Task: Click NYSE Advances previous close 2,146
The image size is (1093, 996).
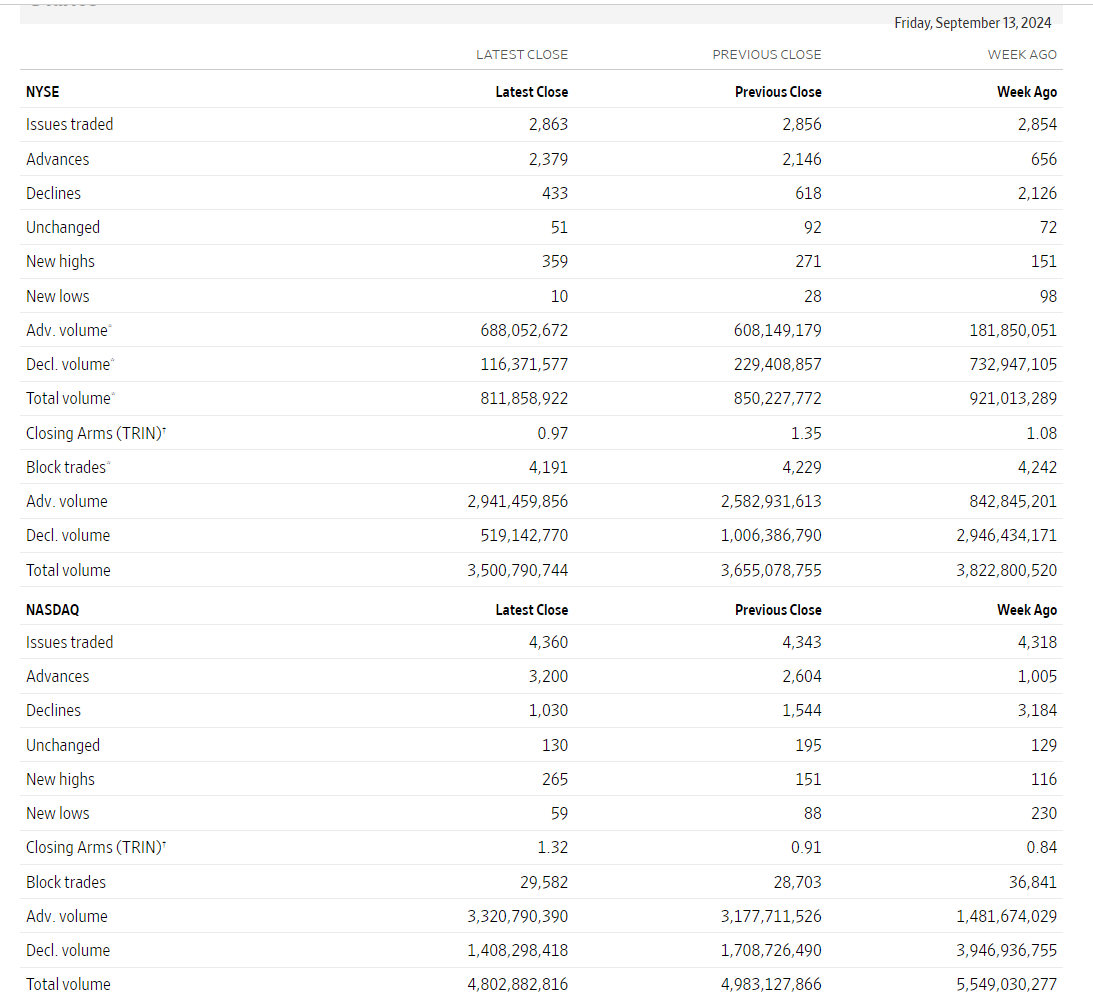Action: [802, 159]
